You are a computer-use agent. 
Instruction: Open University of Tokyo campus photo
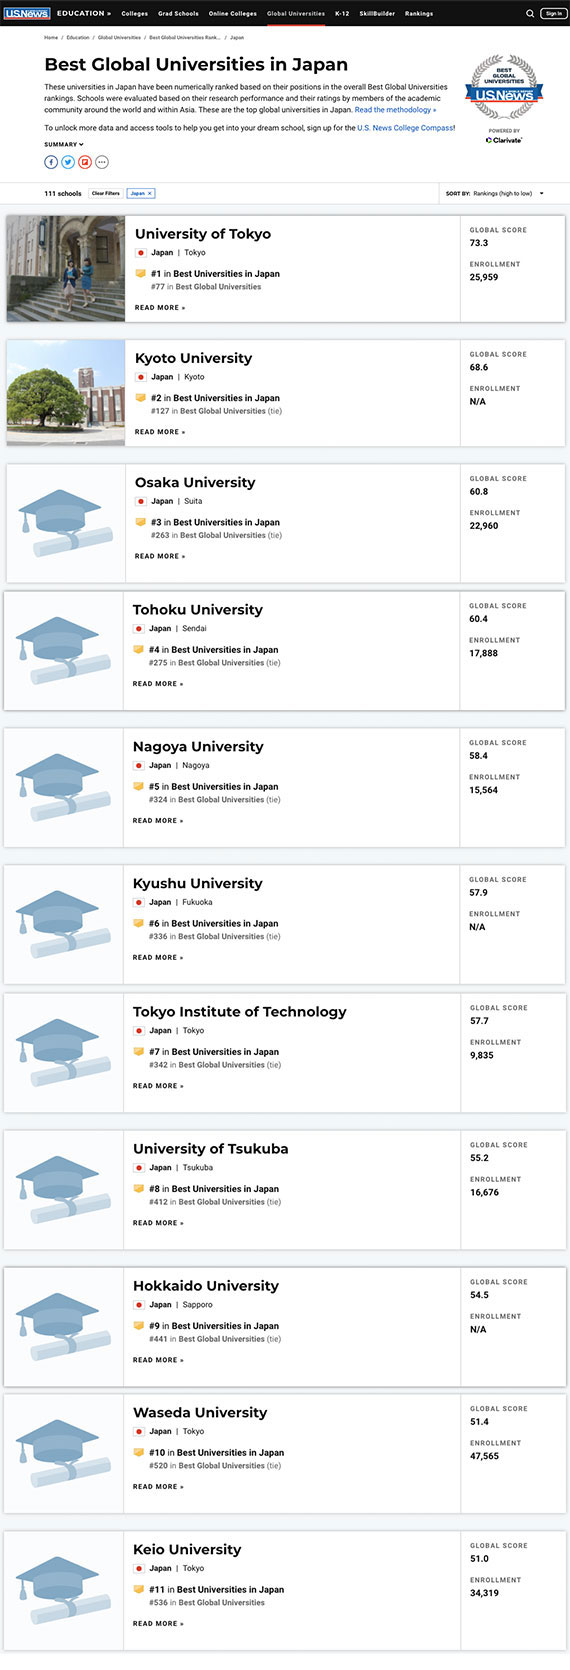click(x=66, y=268)
